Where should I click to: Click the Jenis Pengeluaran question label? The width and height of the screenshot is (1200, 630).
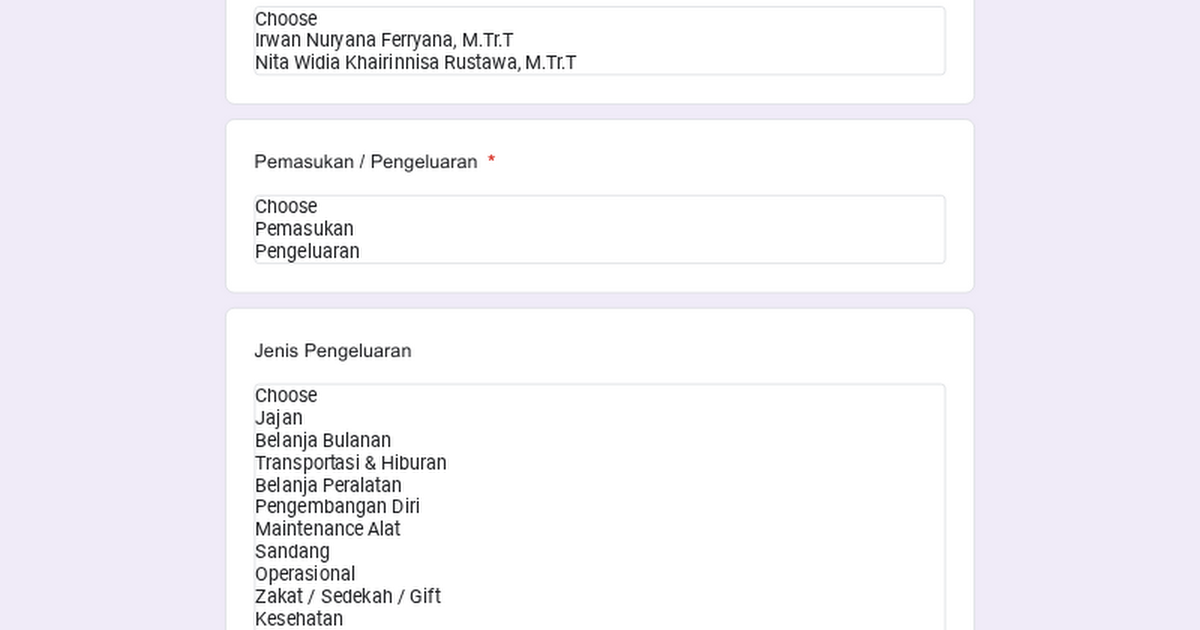click(x=333, y=351)
